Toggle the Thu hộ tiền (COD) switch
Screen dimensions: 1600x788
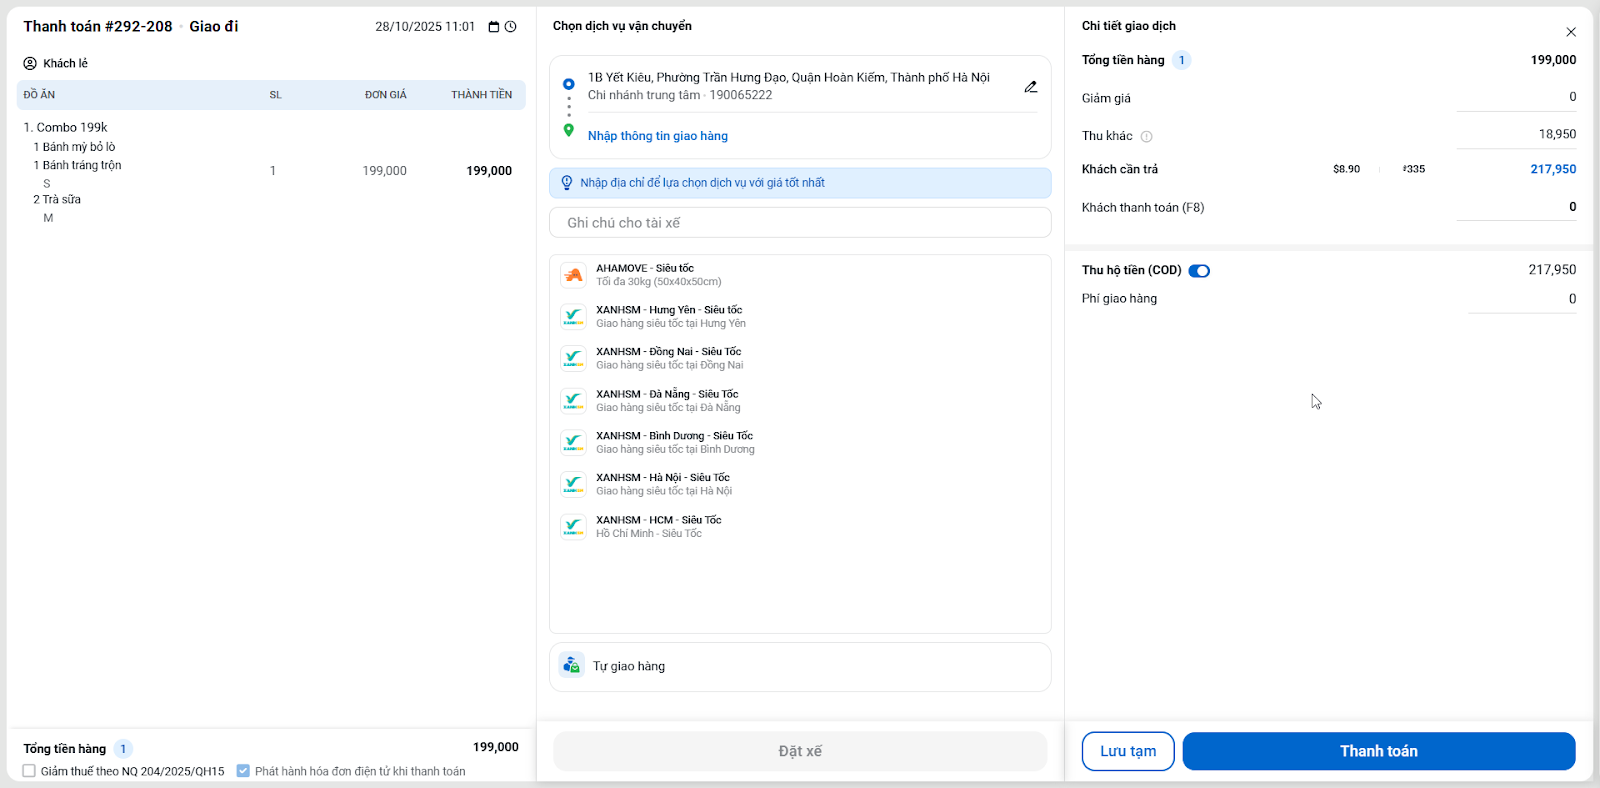[1199, 271]
